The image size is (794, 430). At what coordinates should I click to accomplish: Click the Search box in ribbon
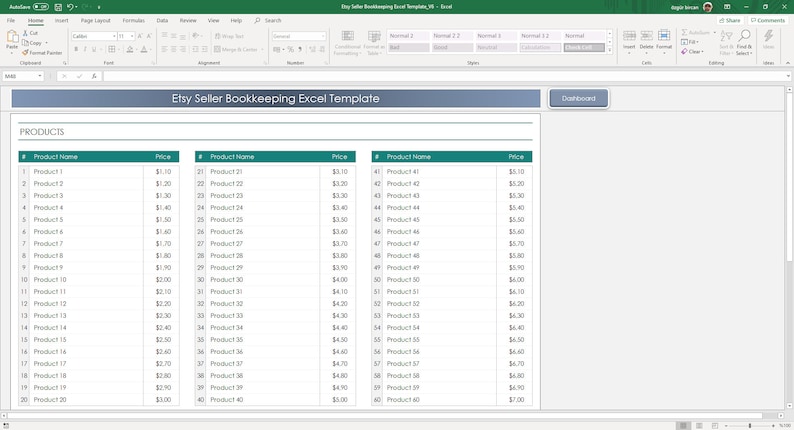[268, 20]
